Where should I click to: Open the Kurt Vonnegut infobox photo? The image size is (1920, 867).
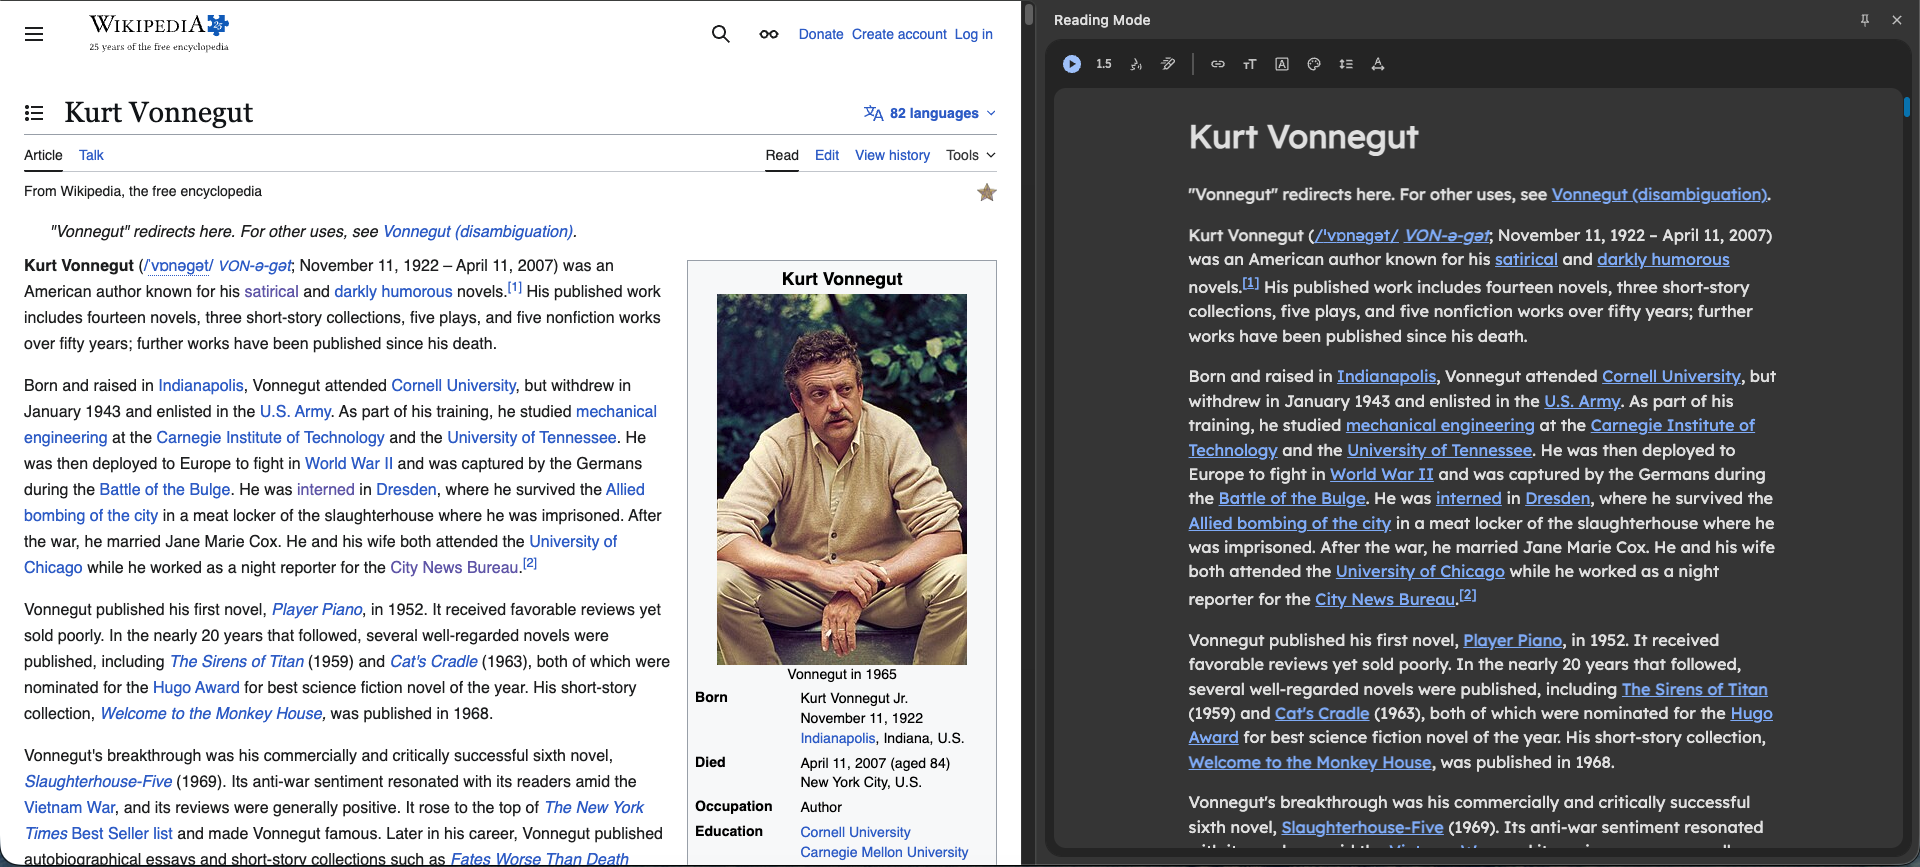point(842,479)
